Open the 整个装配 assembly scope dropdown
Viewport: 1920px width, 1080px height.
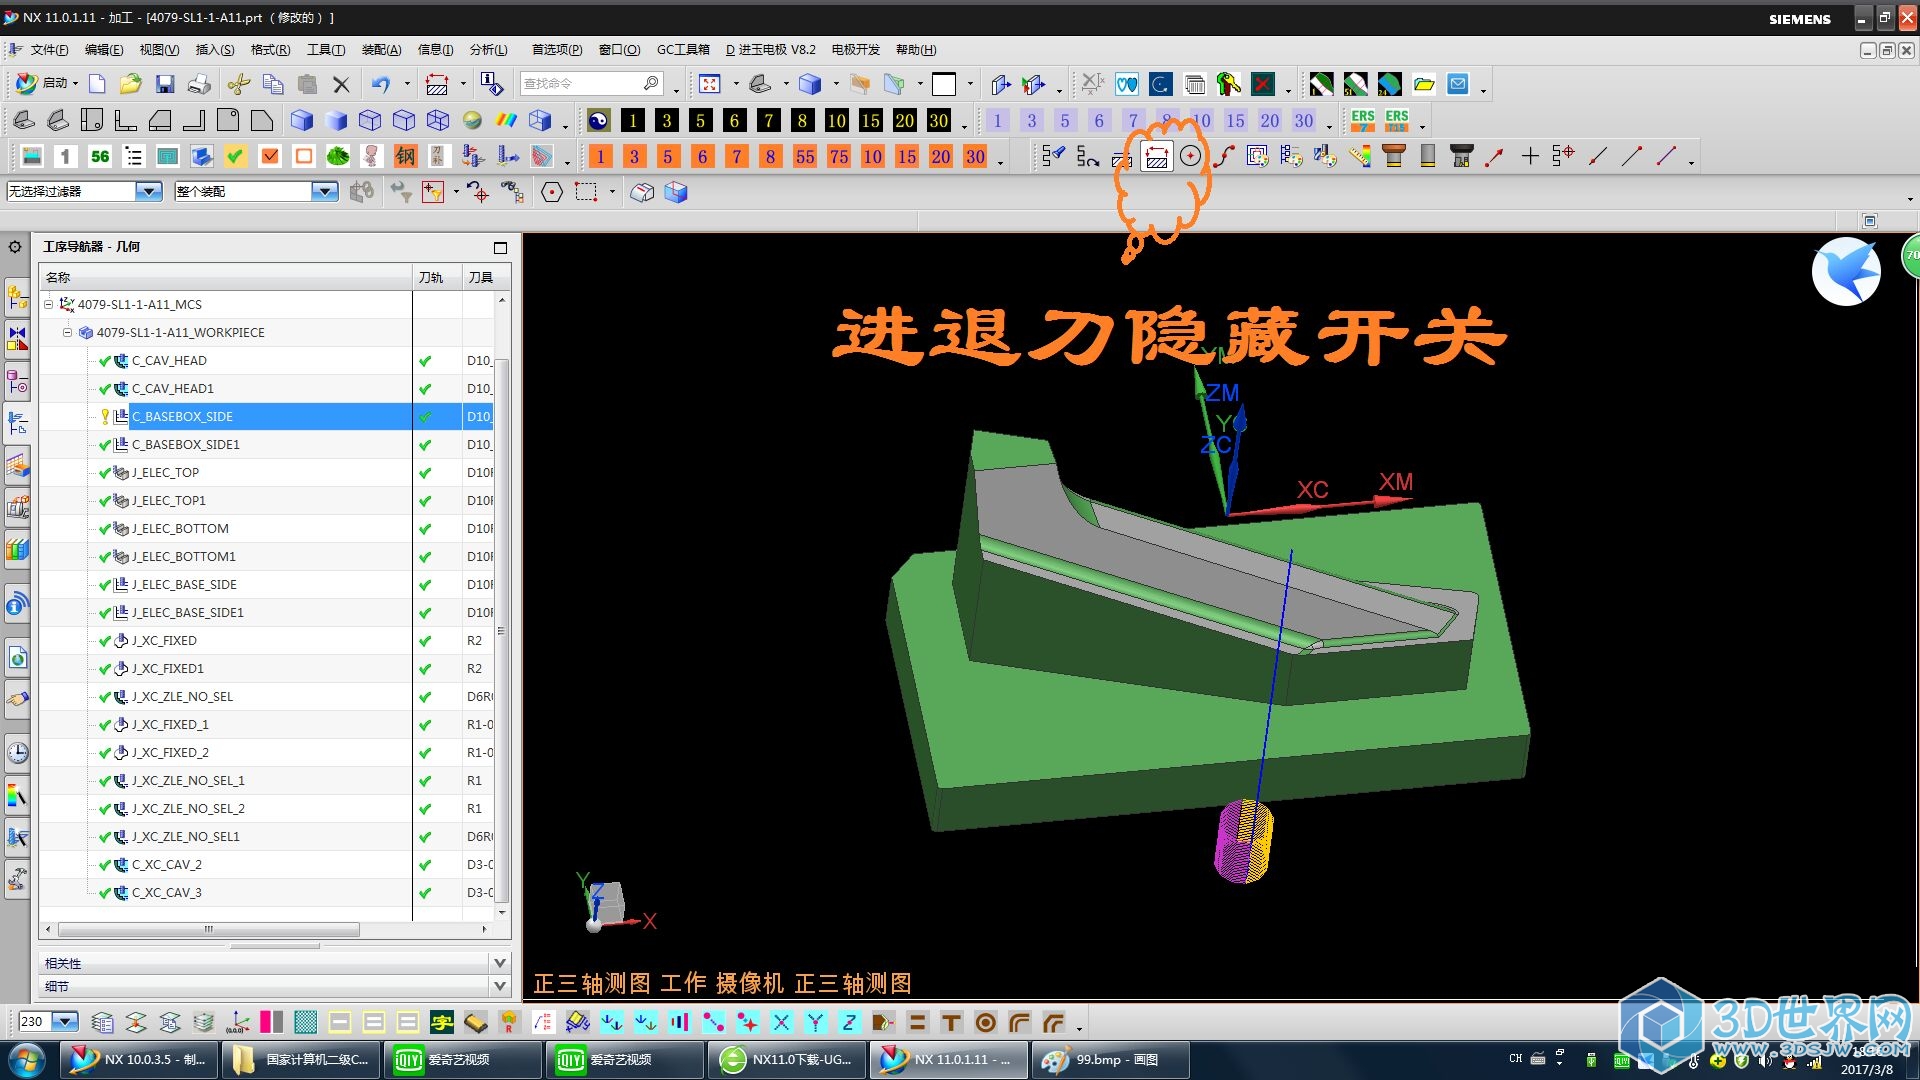pyautogui.click(x=324, y=191)
